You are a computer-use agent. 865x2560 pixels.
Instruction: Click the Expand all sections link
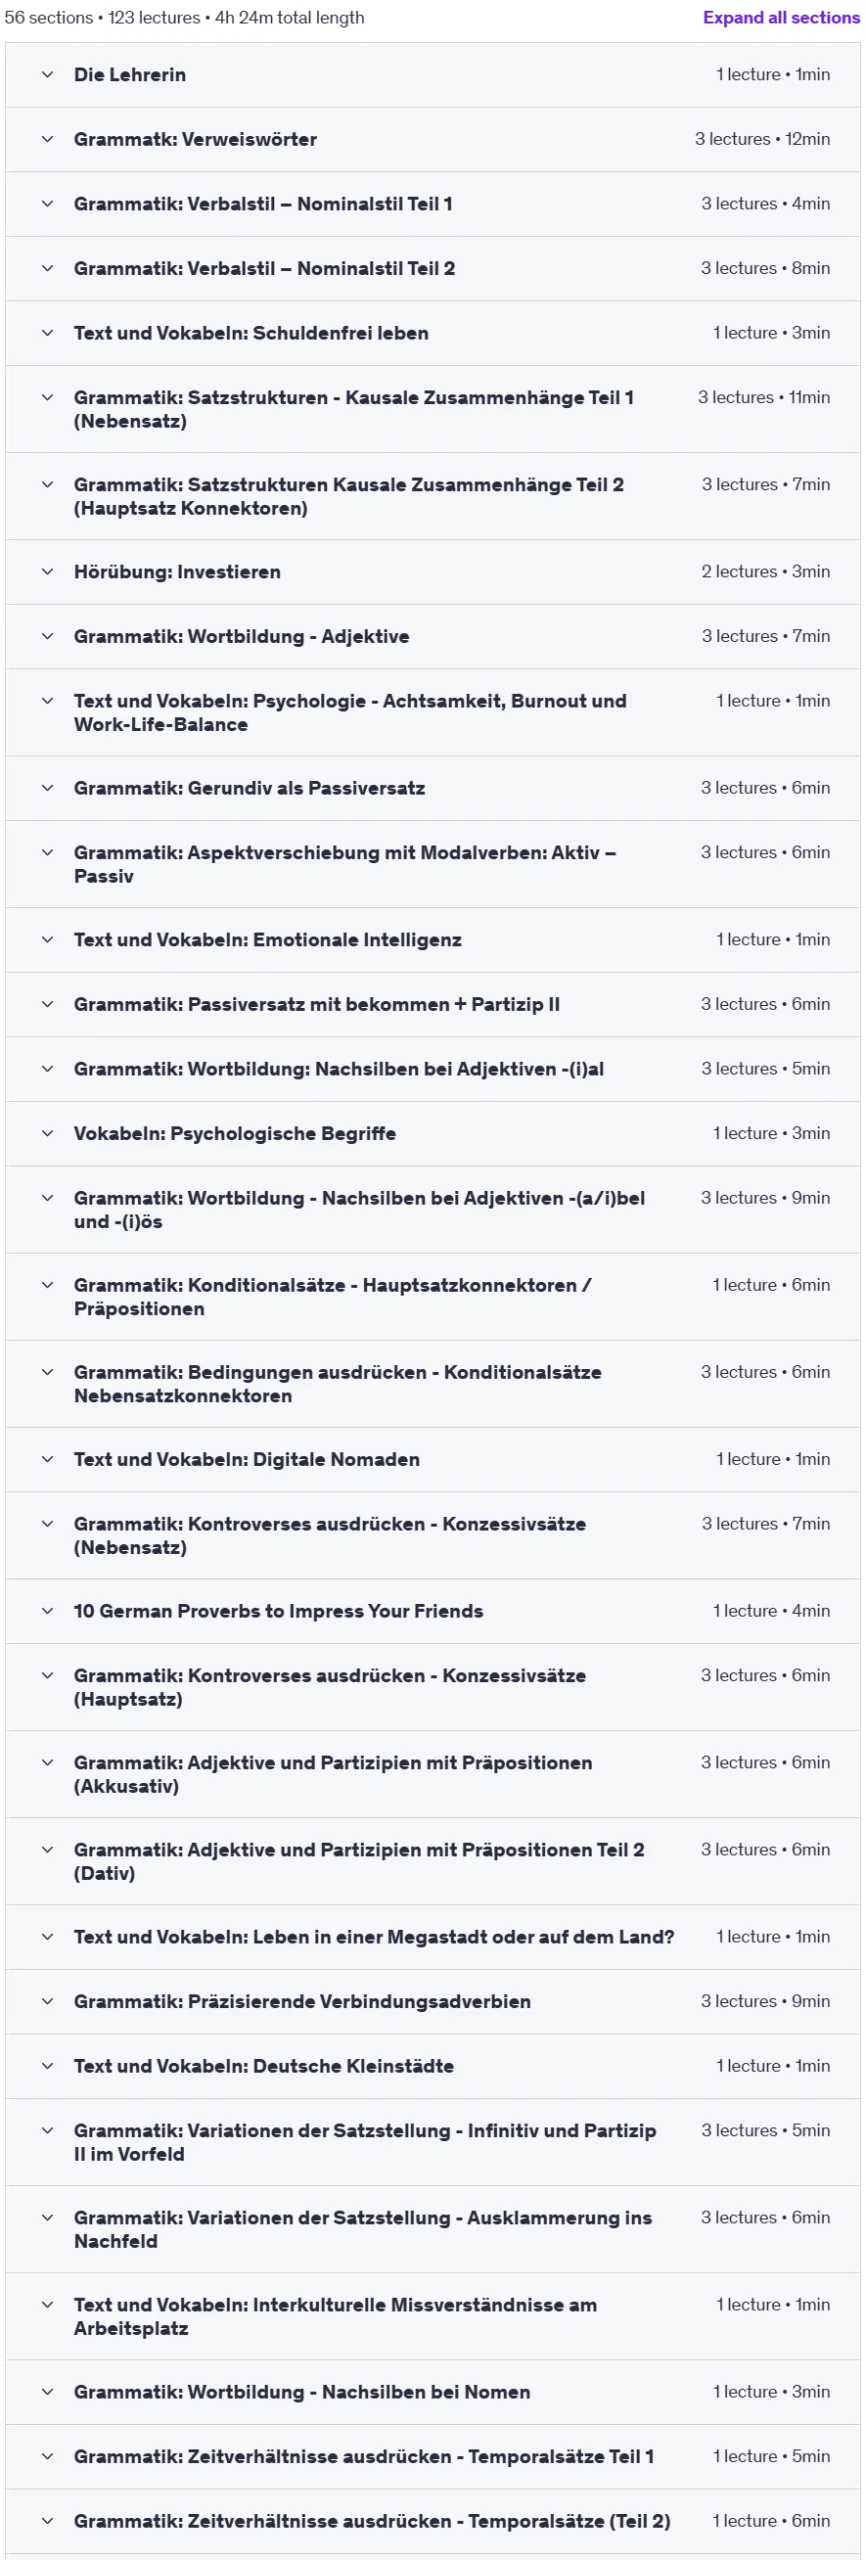pyautogui.click(x=780, y=17)
